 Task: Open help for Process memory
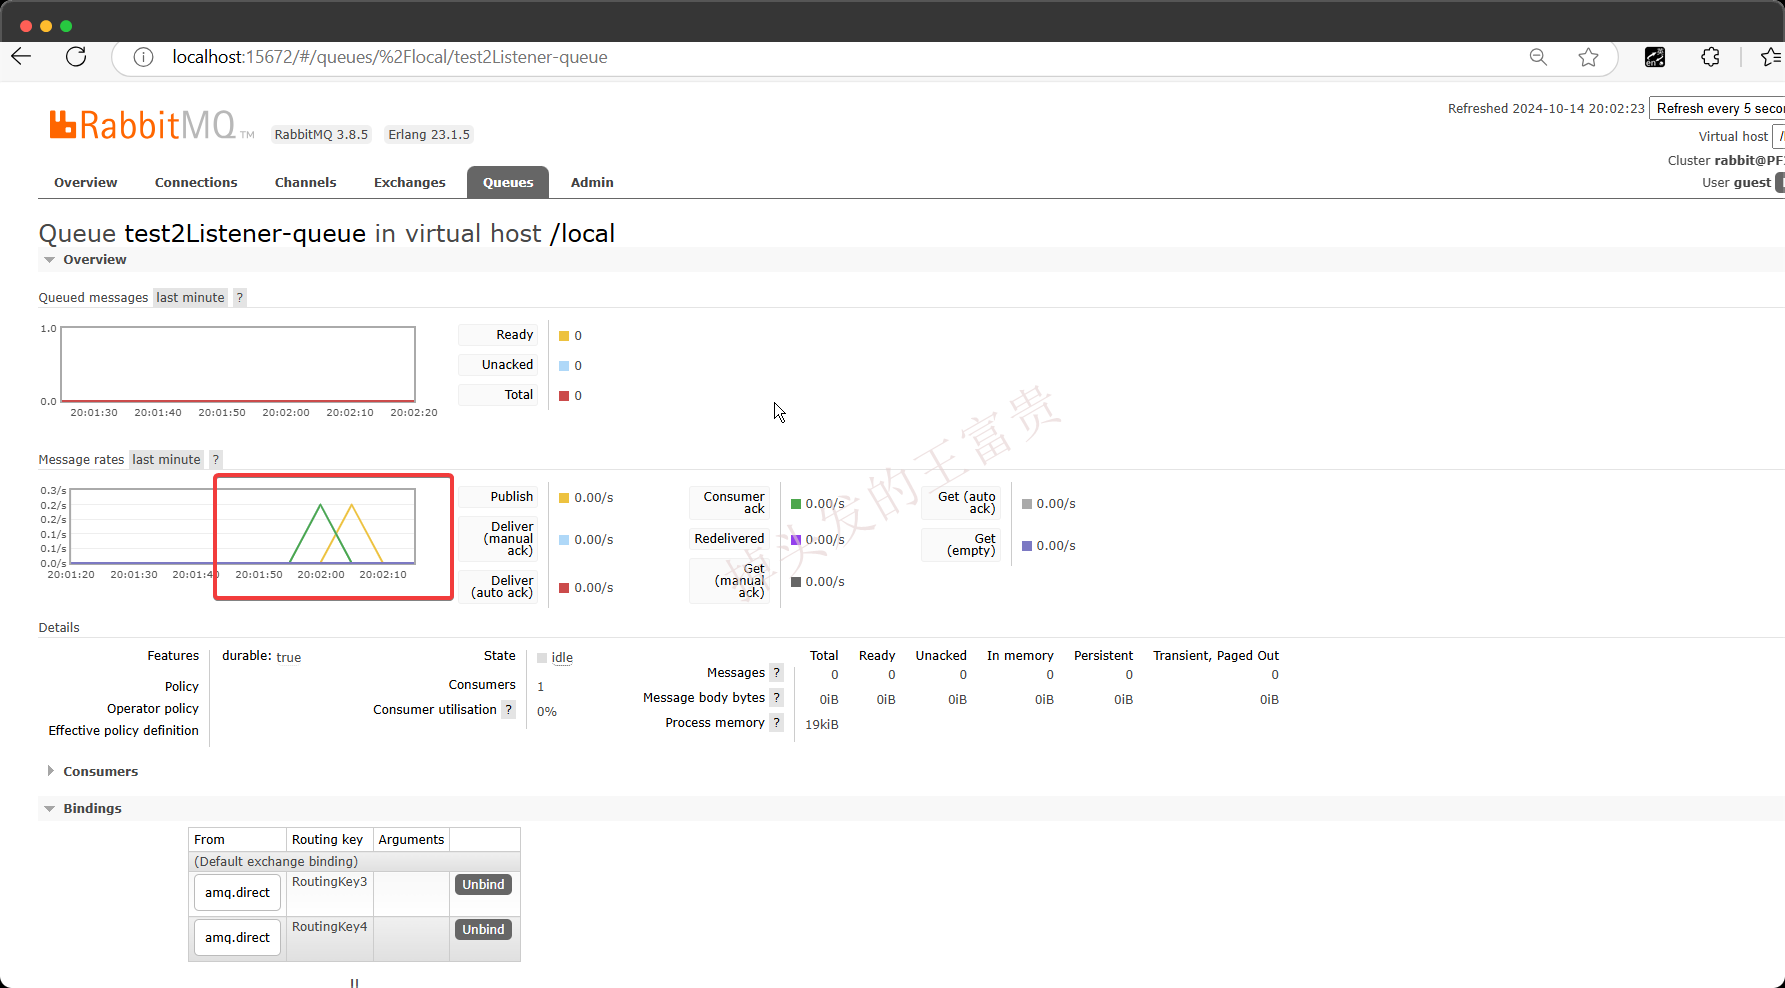[x=777, y=722]
